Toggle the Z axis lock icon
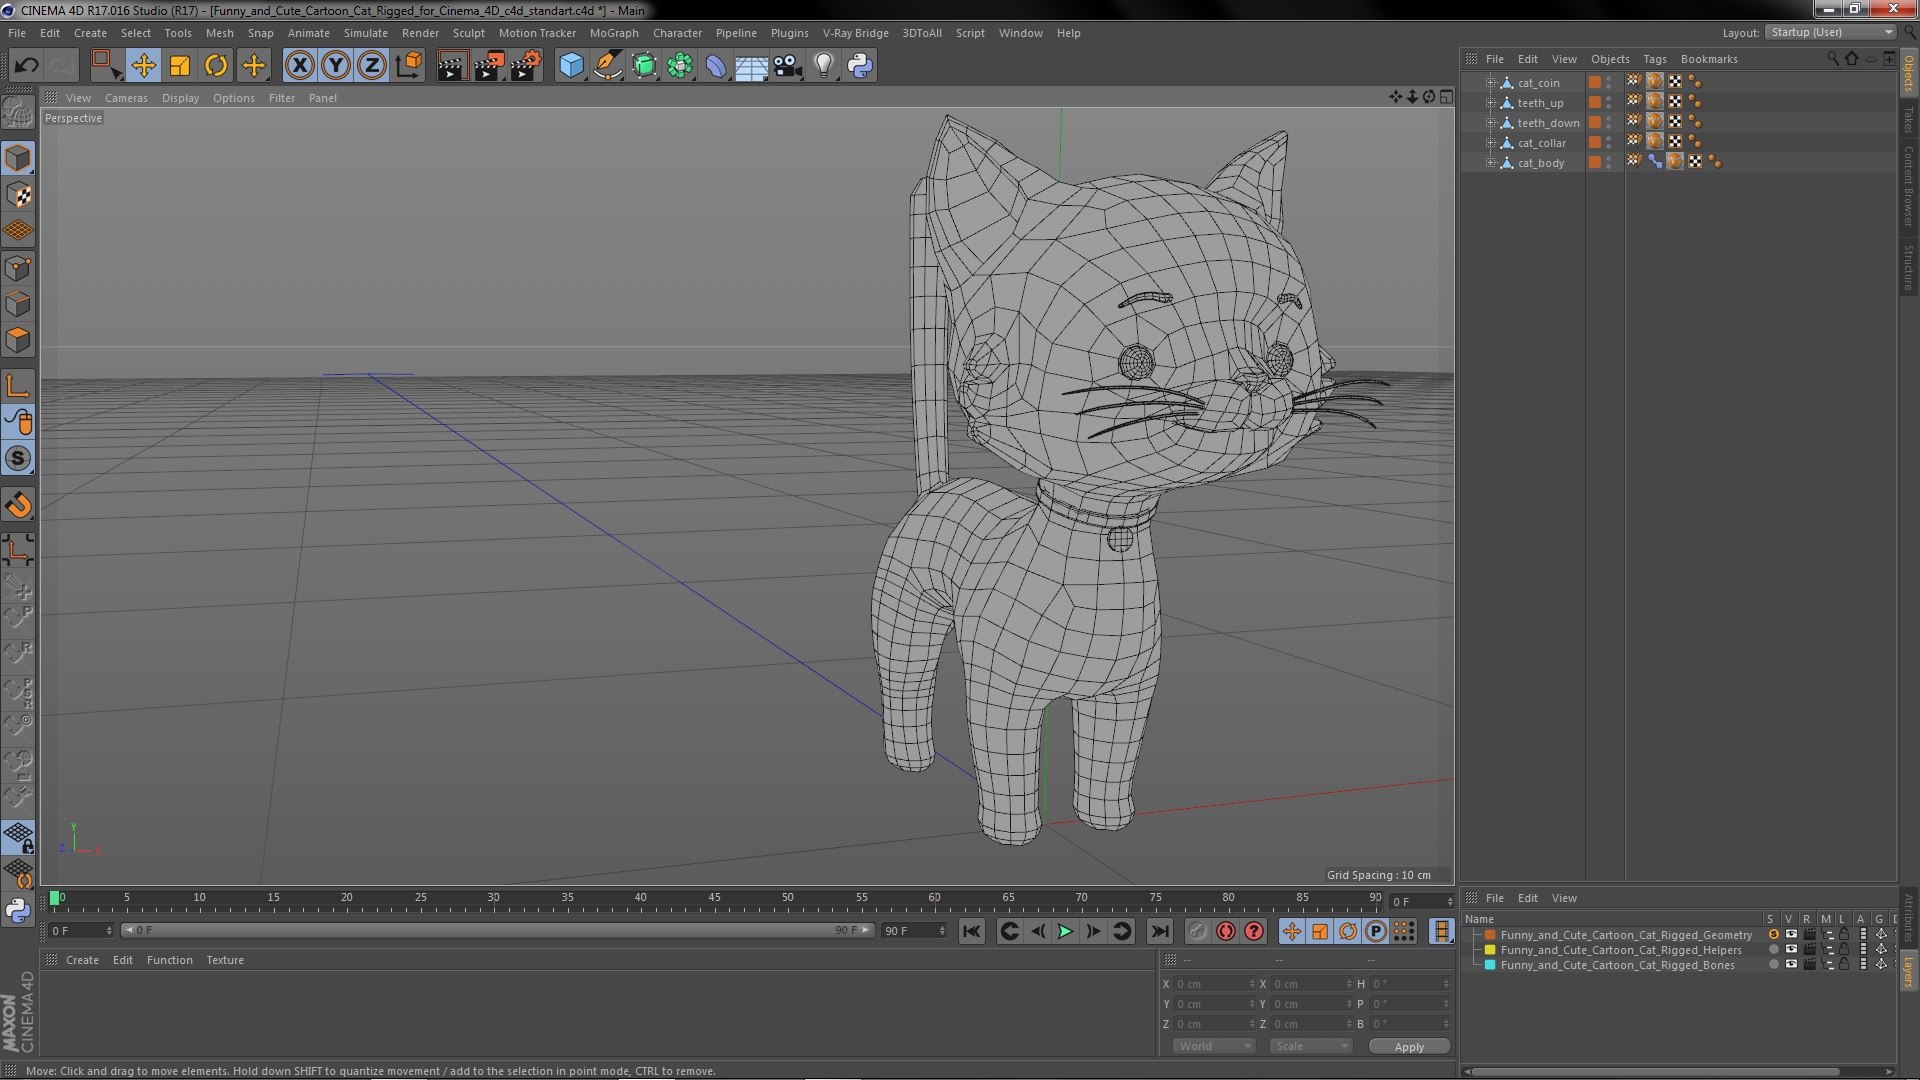Image resolution: width=1920 pixels, height=1080 pixels. (x=372, y=66)
